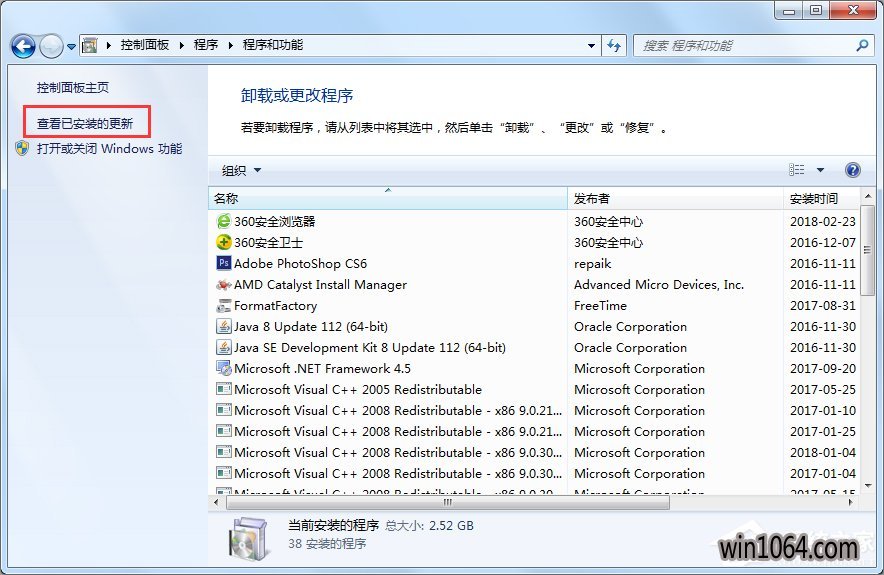Click the blue help question mark icon

[x=853, y=170]
